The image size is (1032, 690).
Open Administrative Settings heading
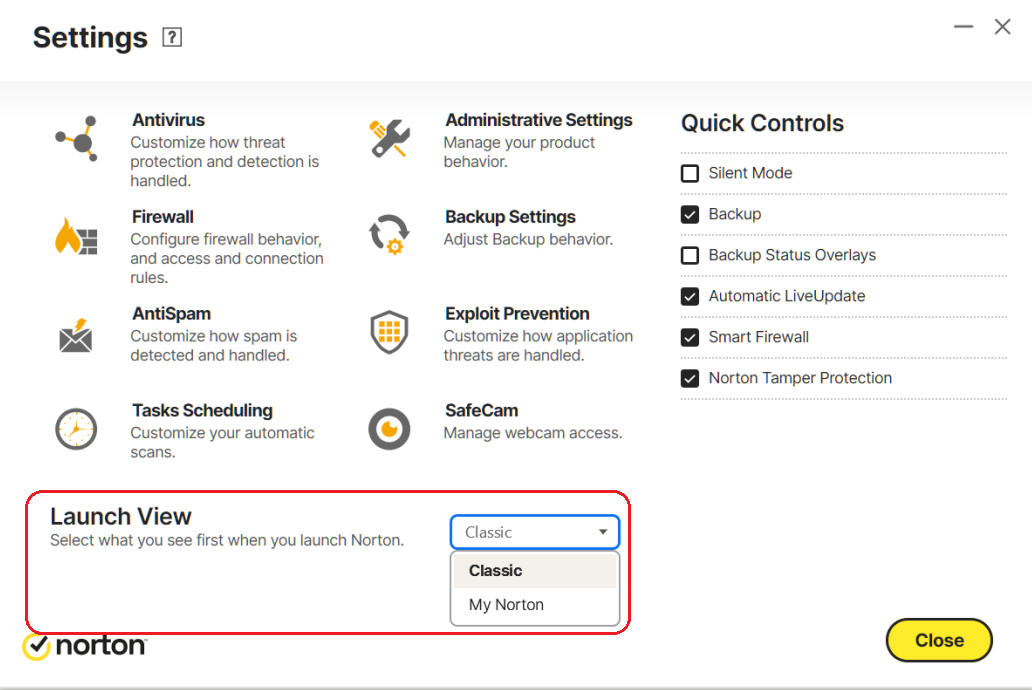point(538,120)
